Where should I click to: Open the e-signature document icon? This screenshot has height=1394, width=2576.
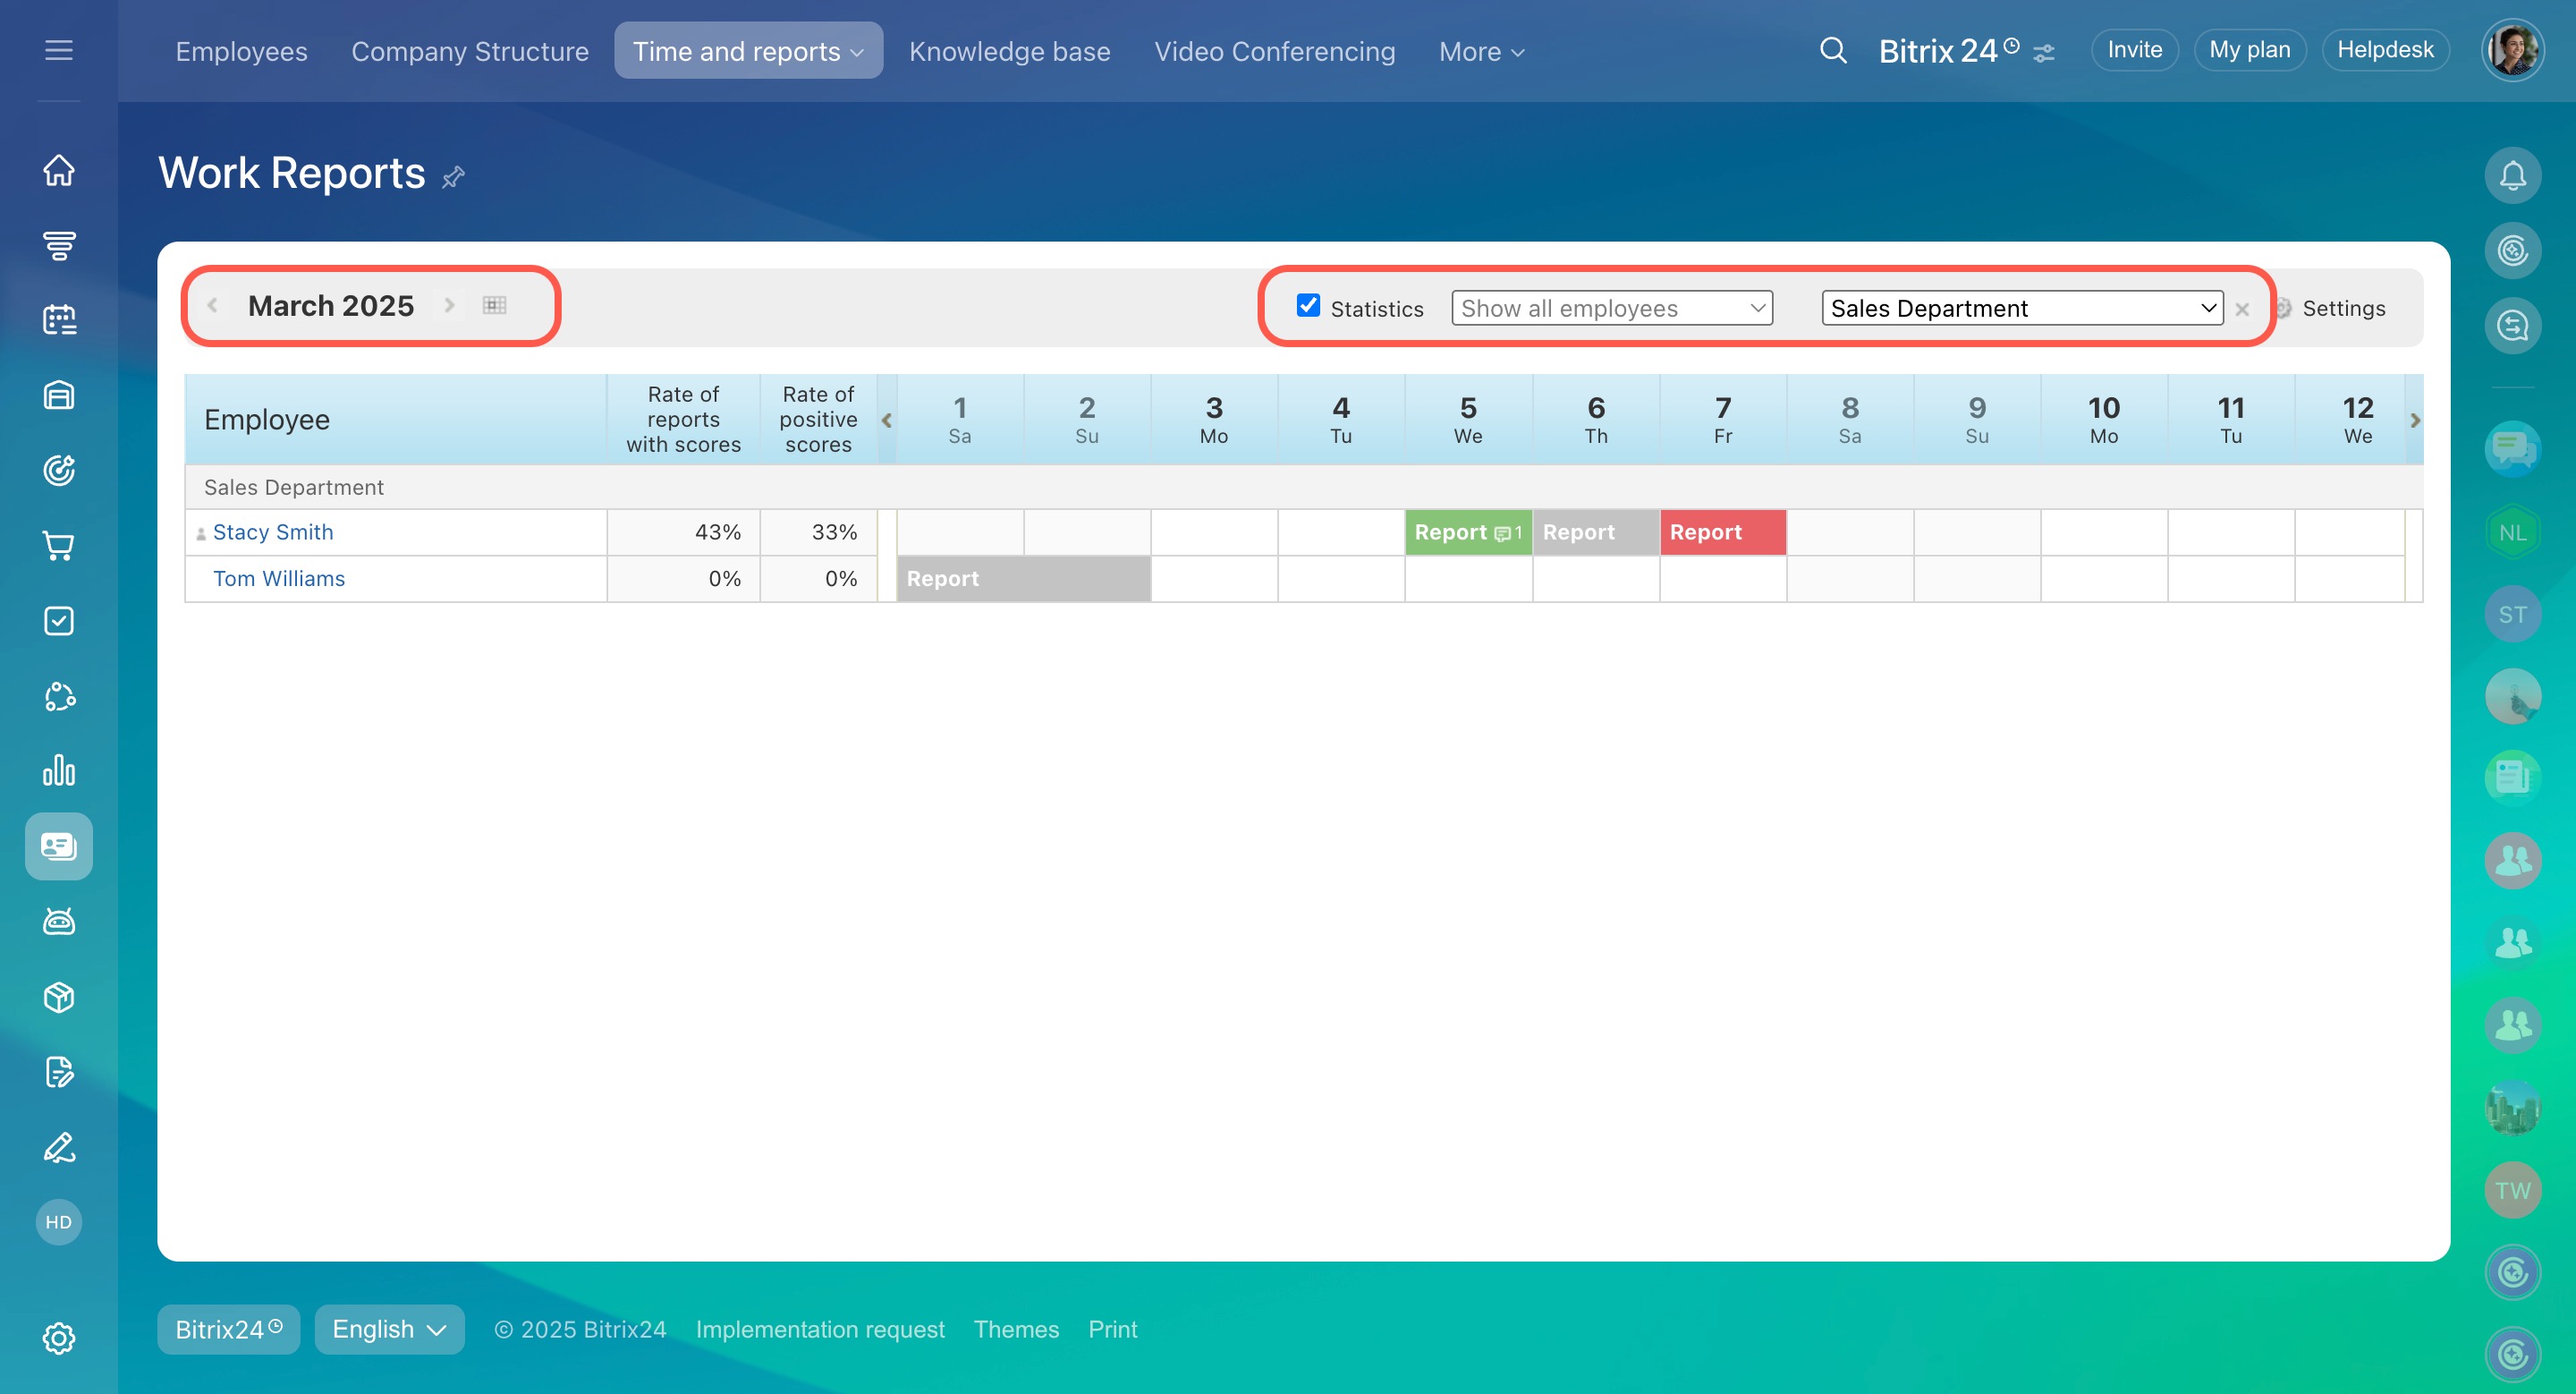point(59,1072)
